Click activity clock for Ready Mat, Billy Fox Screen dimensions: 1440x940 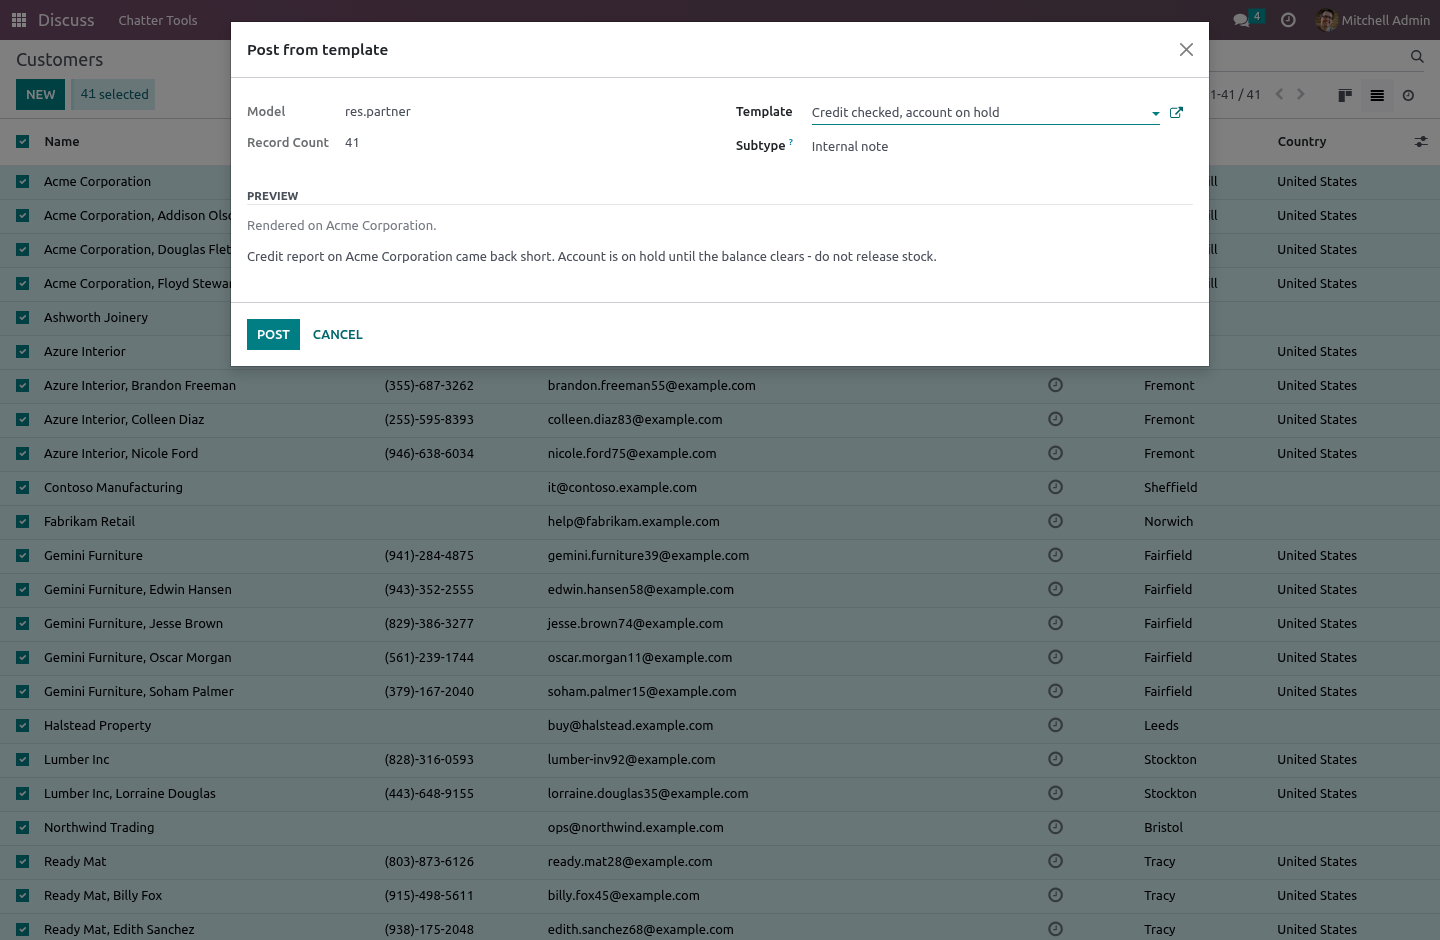point(1055,895)
